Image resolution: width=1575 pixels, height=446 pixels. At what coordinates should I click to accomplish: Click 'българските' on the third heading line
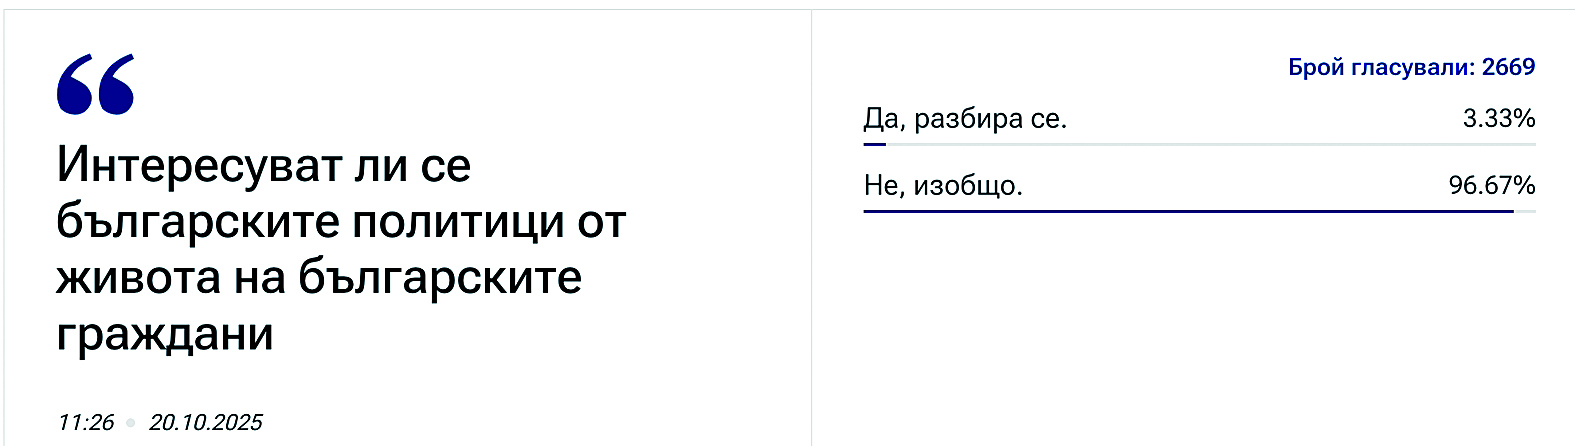pos(440,277)
